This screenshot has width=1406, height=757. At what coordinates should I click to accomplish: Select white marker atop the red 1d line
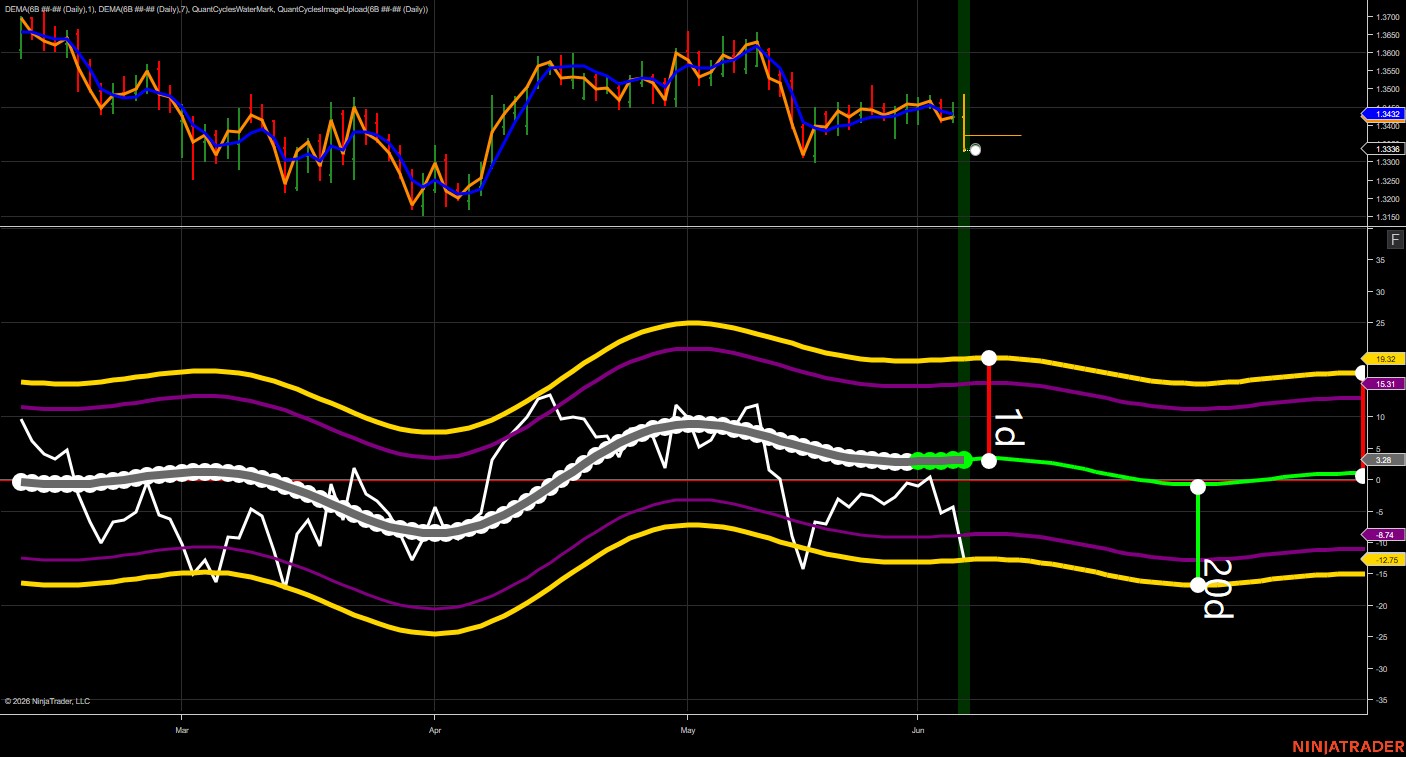tap(989, 358)
